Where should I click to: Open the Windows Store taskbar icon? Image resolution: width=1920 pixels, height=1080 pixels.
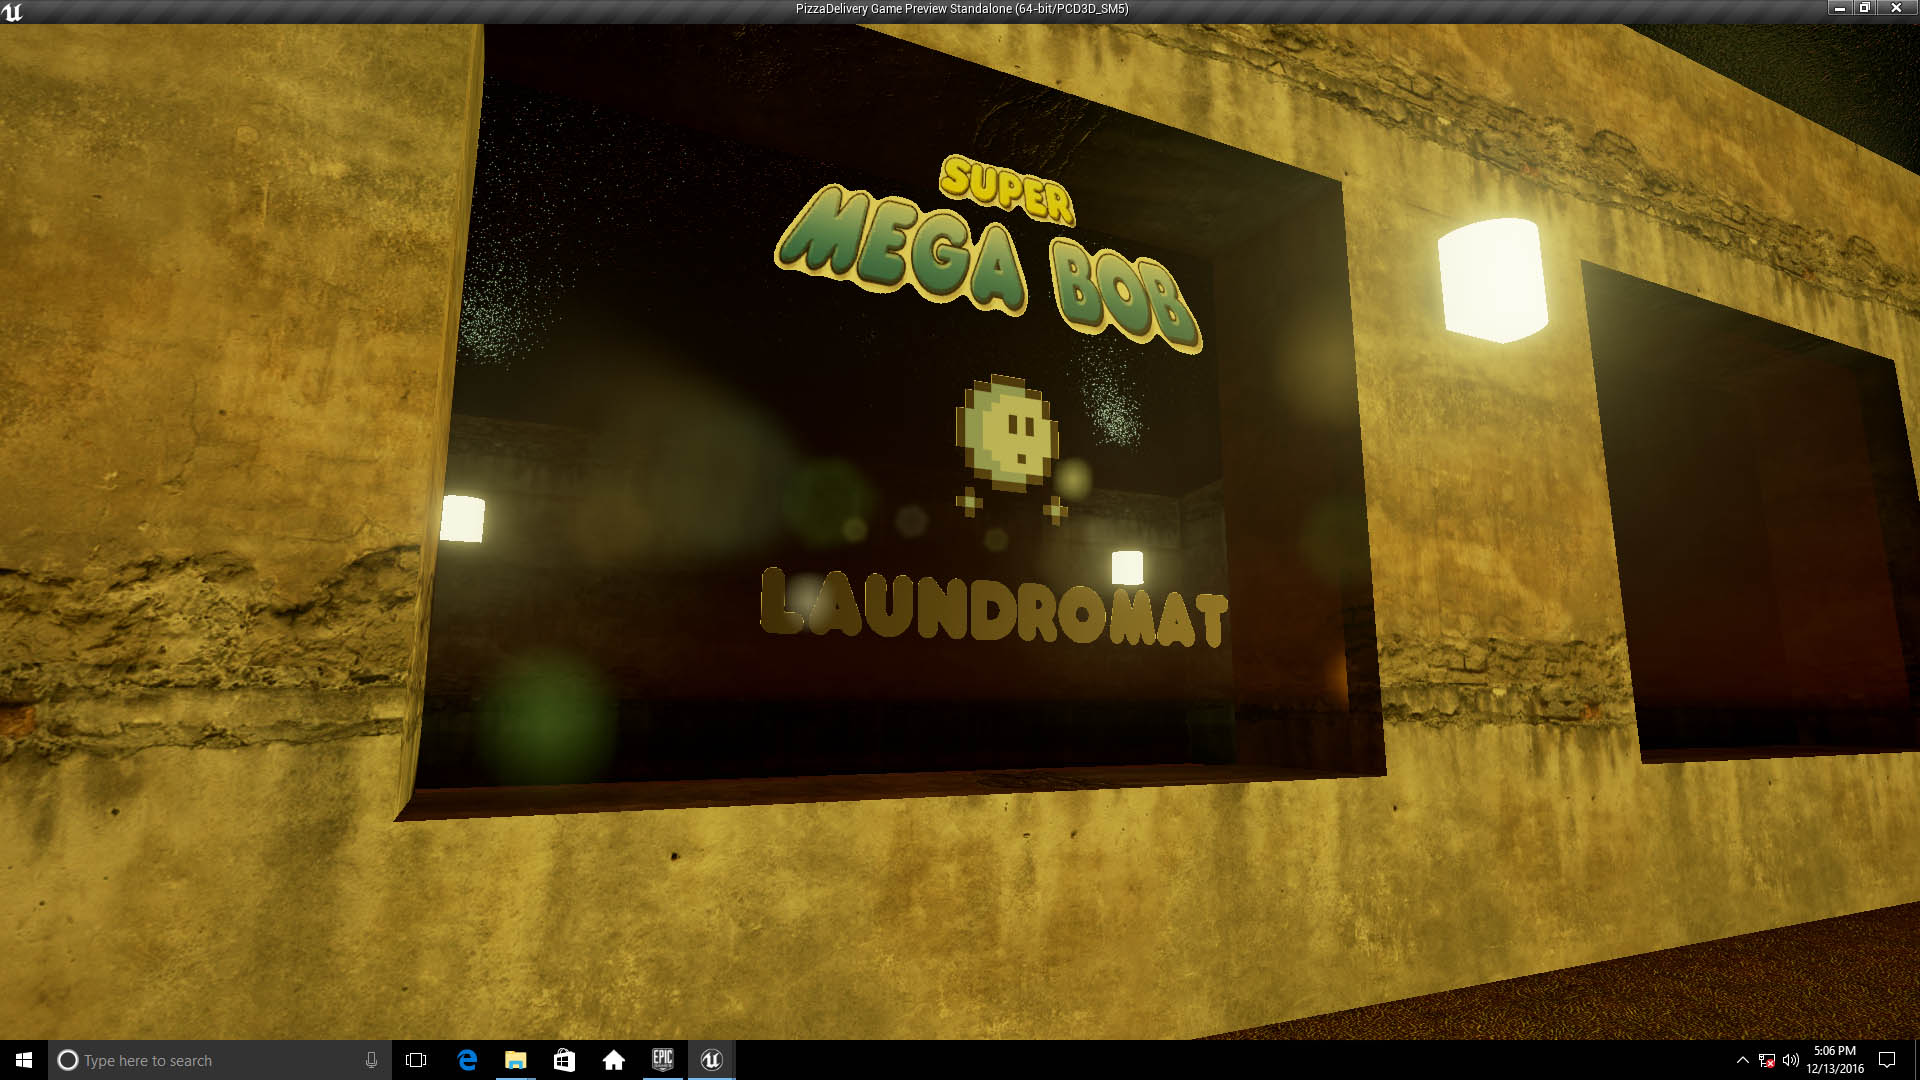564,1060
